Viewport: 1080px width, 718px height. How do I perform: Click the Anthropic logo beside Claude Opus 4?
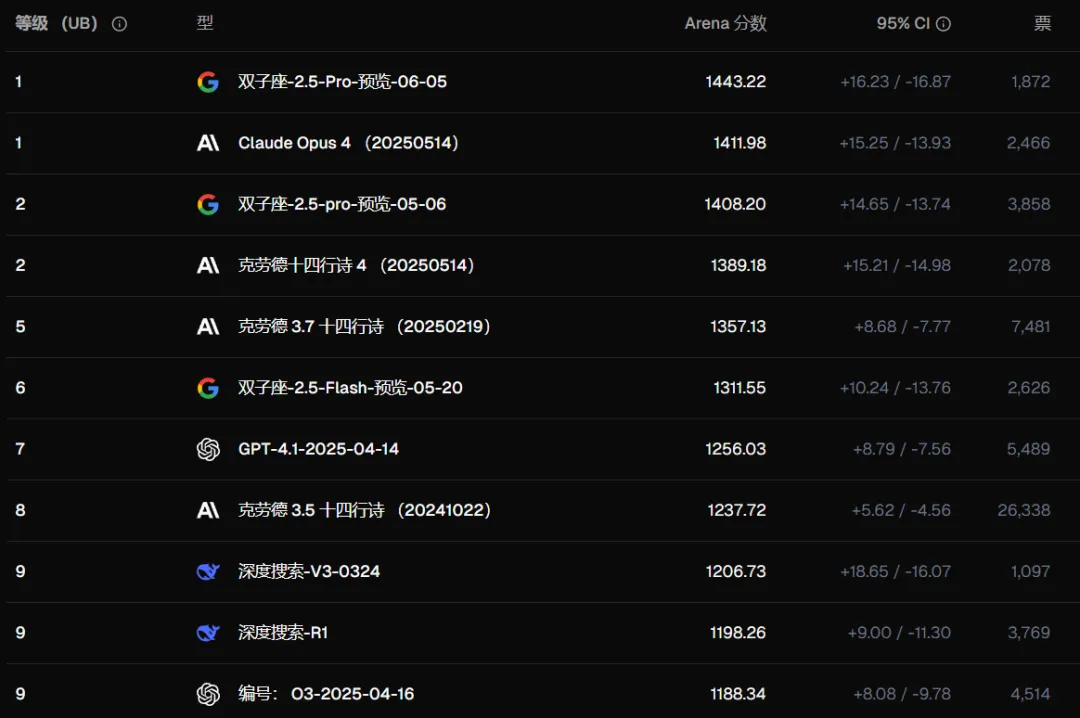208,143
